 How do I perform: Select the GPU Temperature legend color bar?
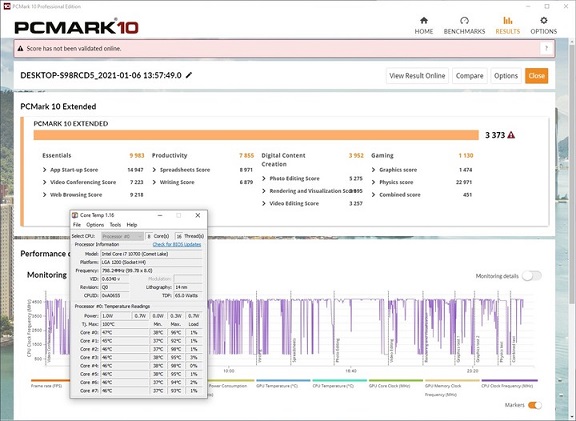pyautogui.click(x=283, y=380)
